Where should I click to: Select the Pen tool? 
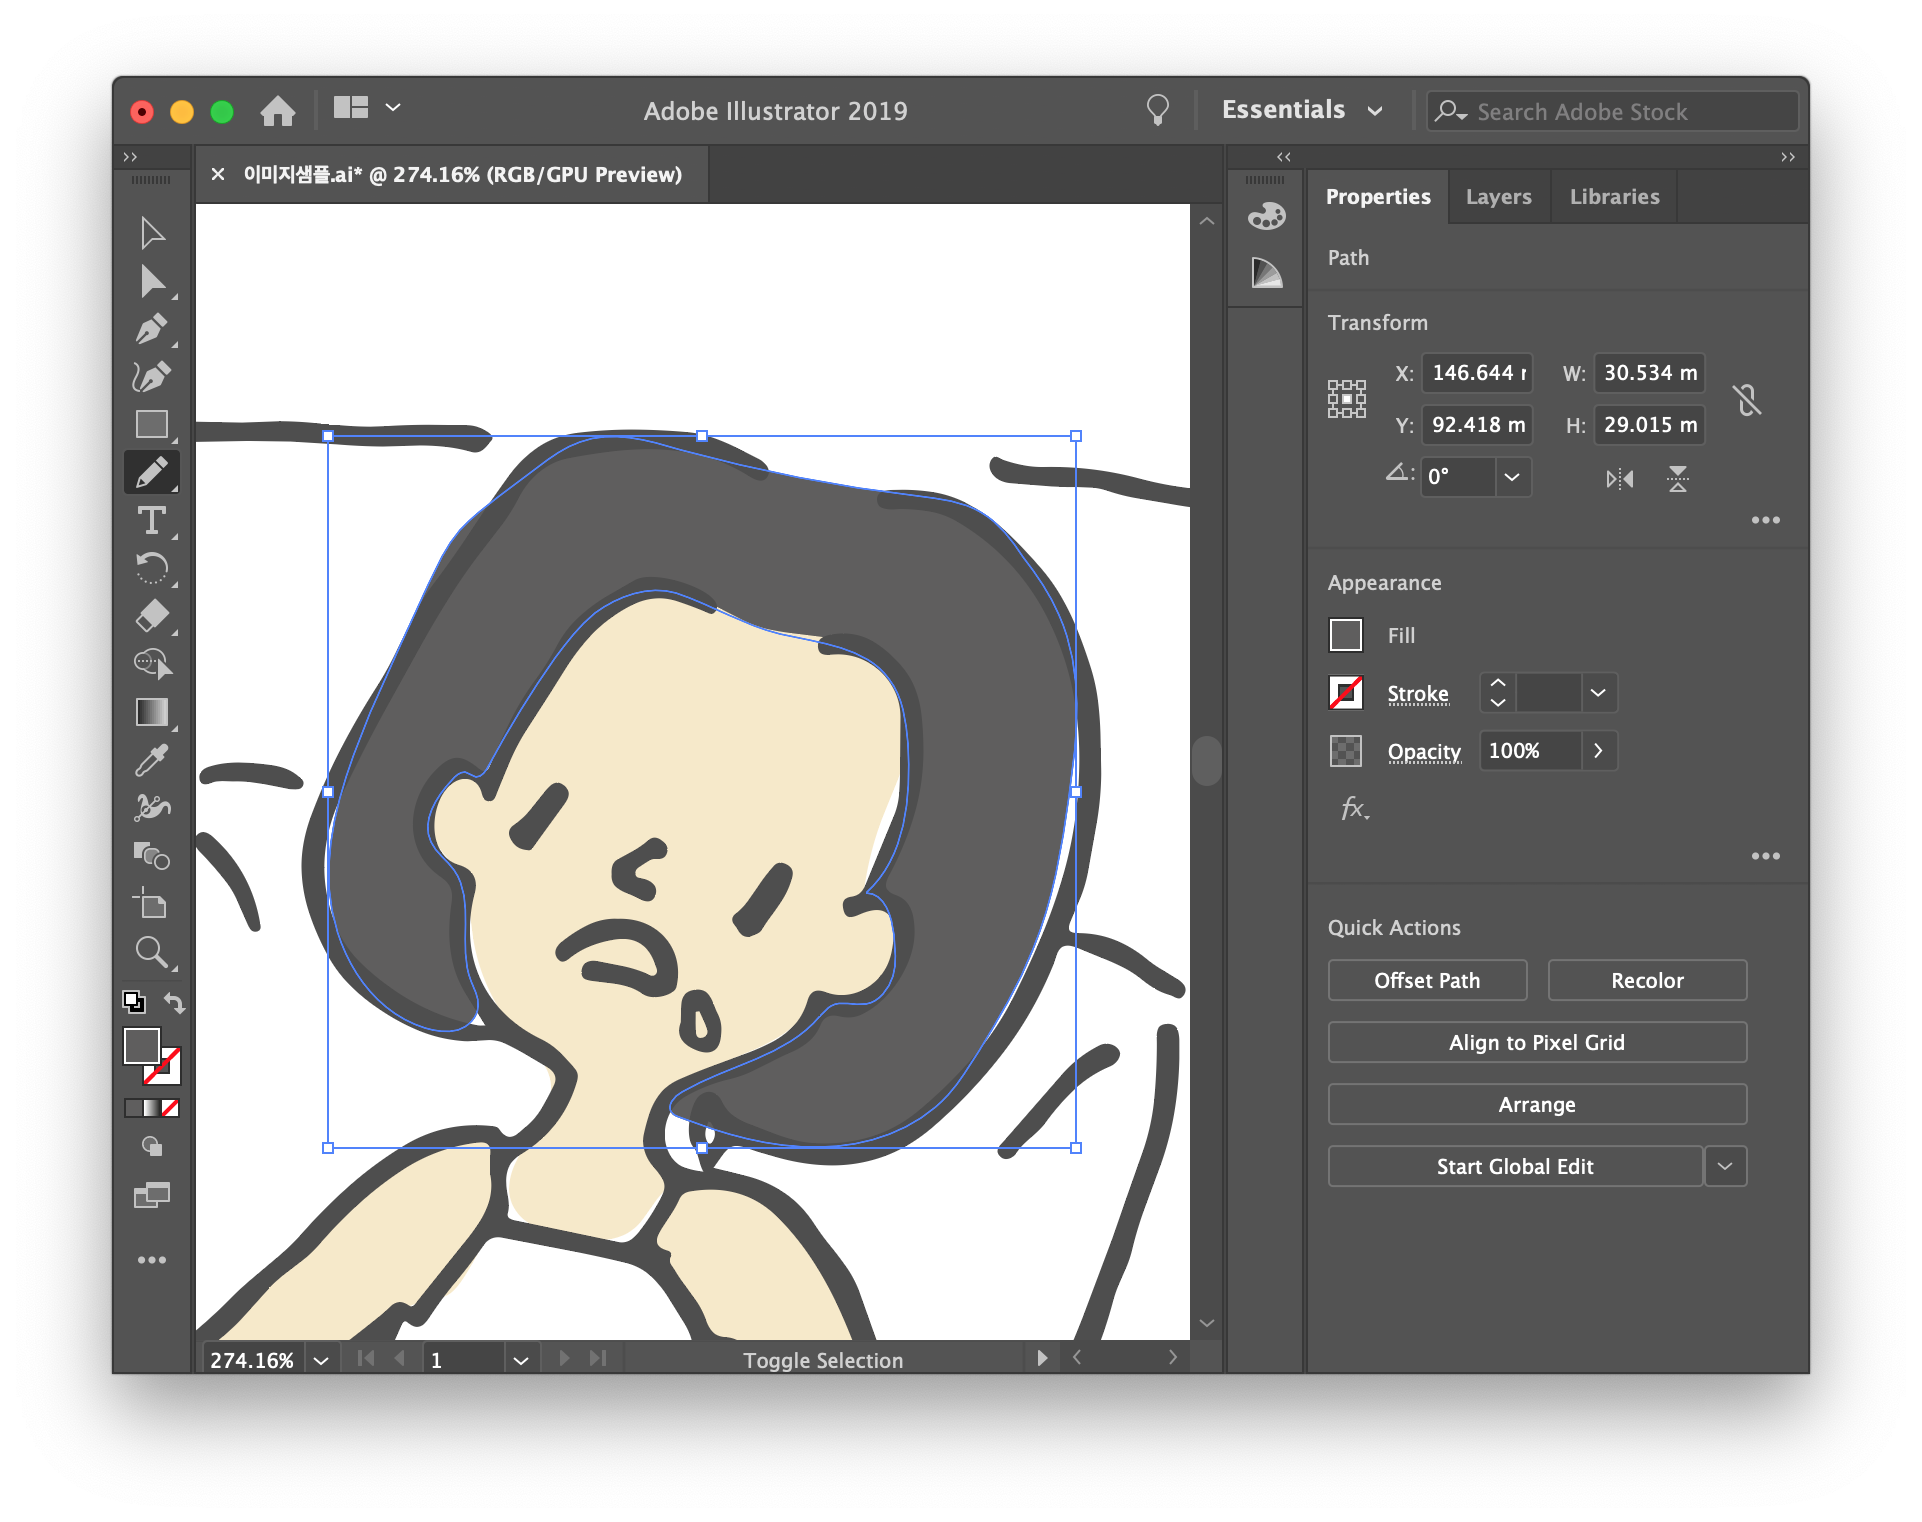[x=152, y=329]
